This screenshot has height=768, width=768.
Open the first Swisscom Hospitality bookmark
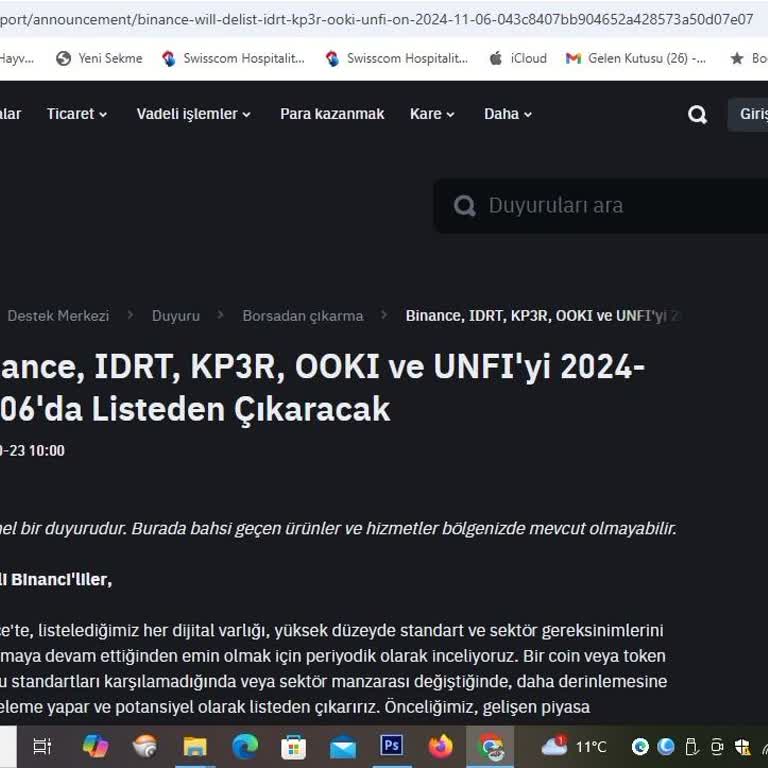234,58
